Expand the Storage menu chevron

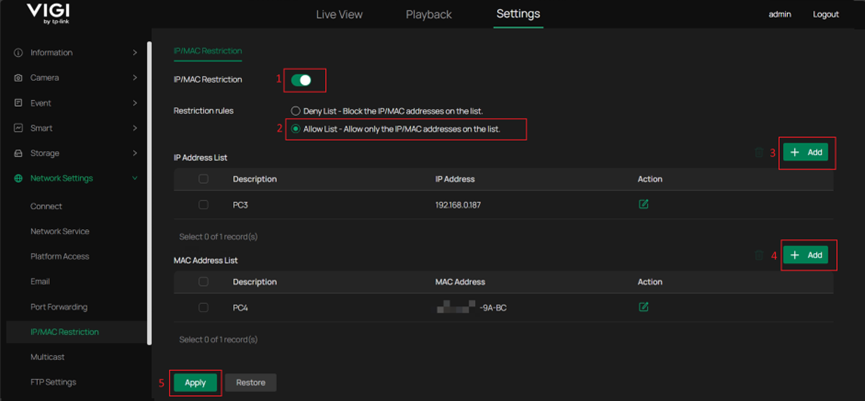click(135, 153)
